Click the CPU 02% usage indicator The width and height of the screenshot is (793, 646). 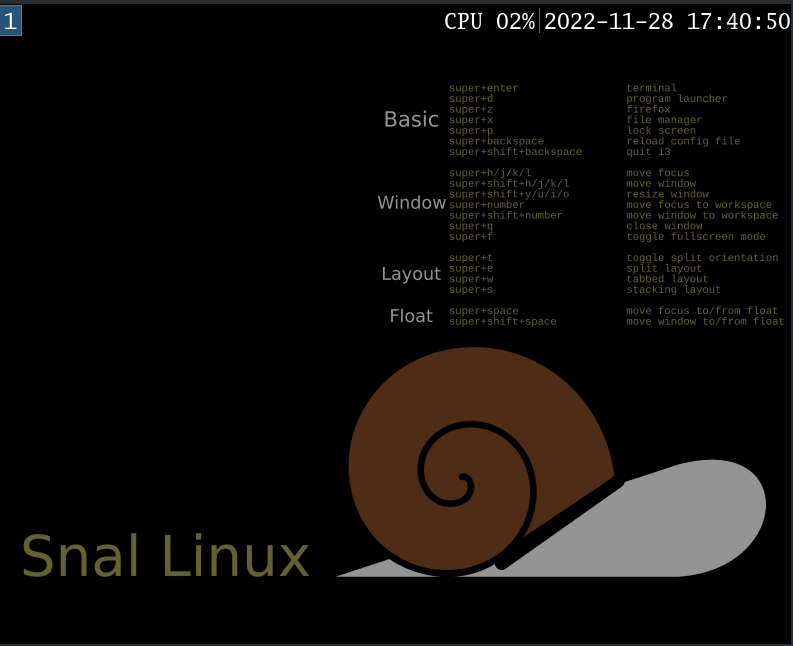489,21
